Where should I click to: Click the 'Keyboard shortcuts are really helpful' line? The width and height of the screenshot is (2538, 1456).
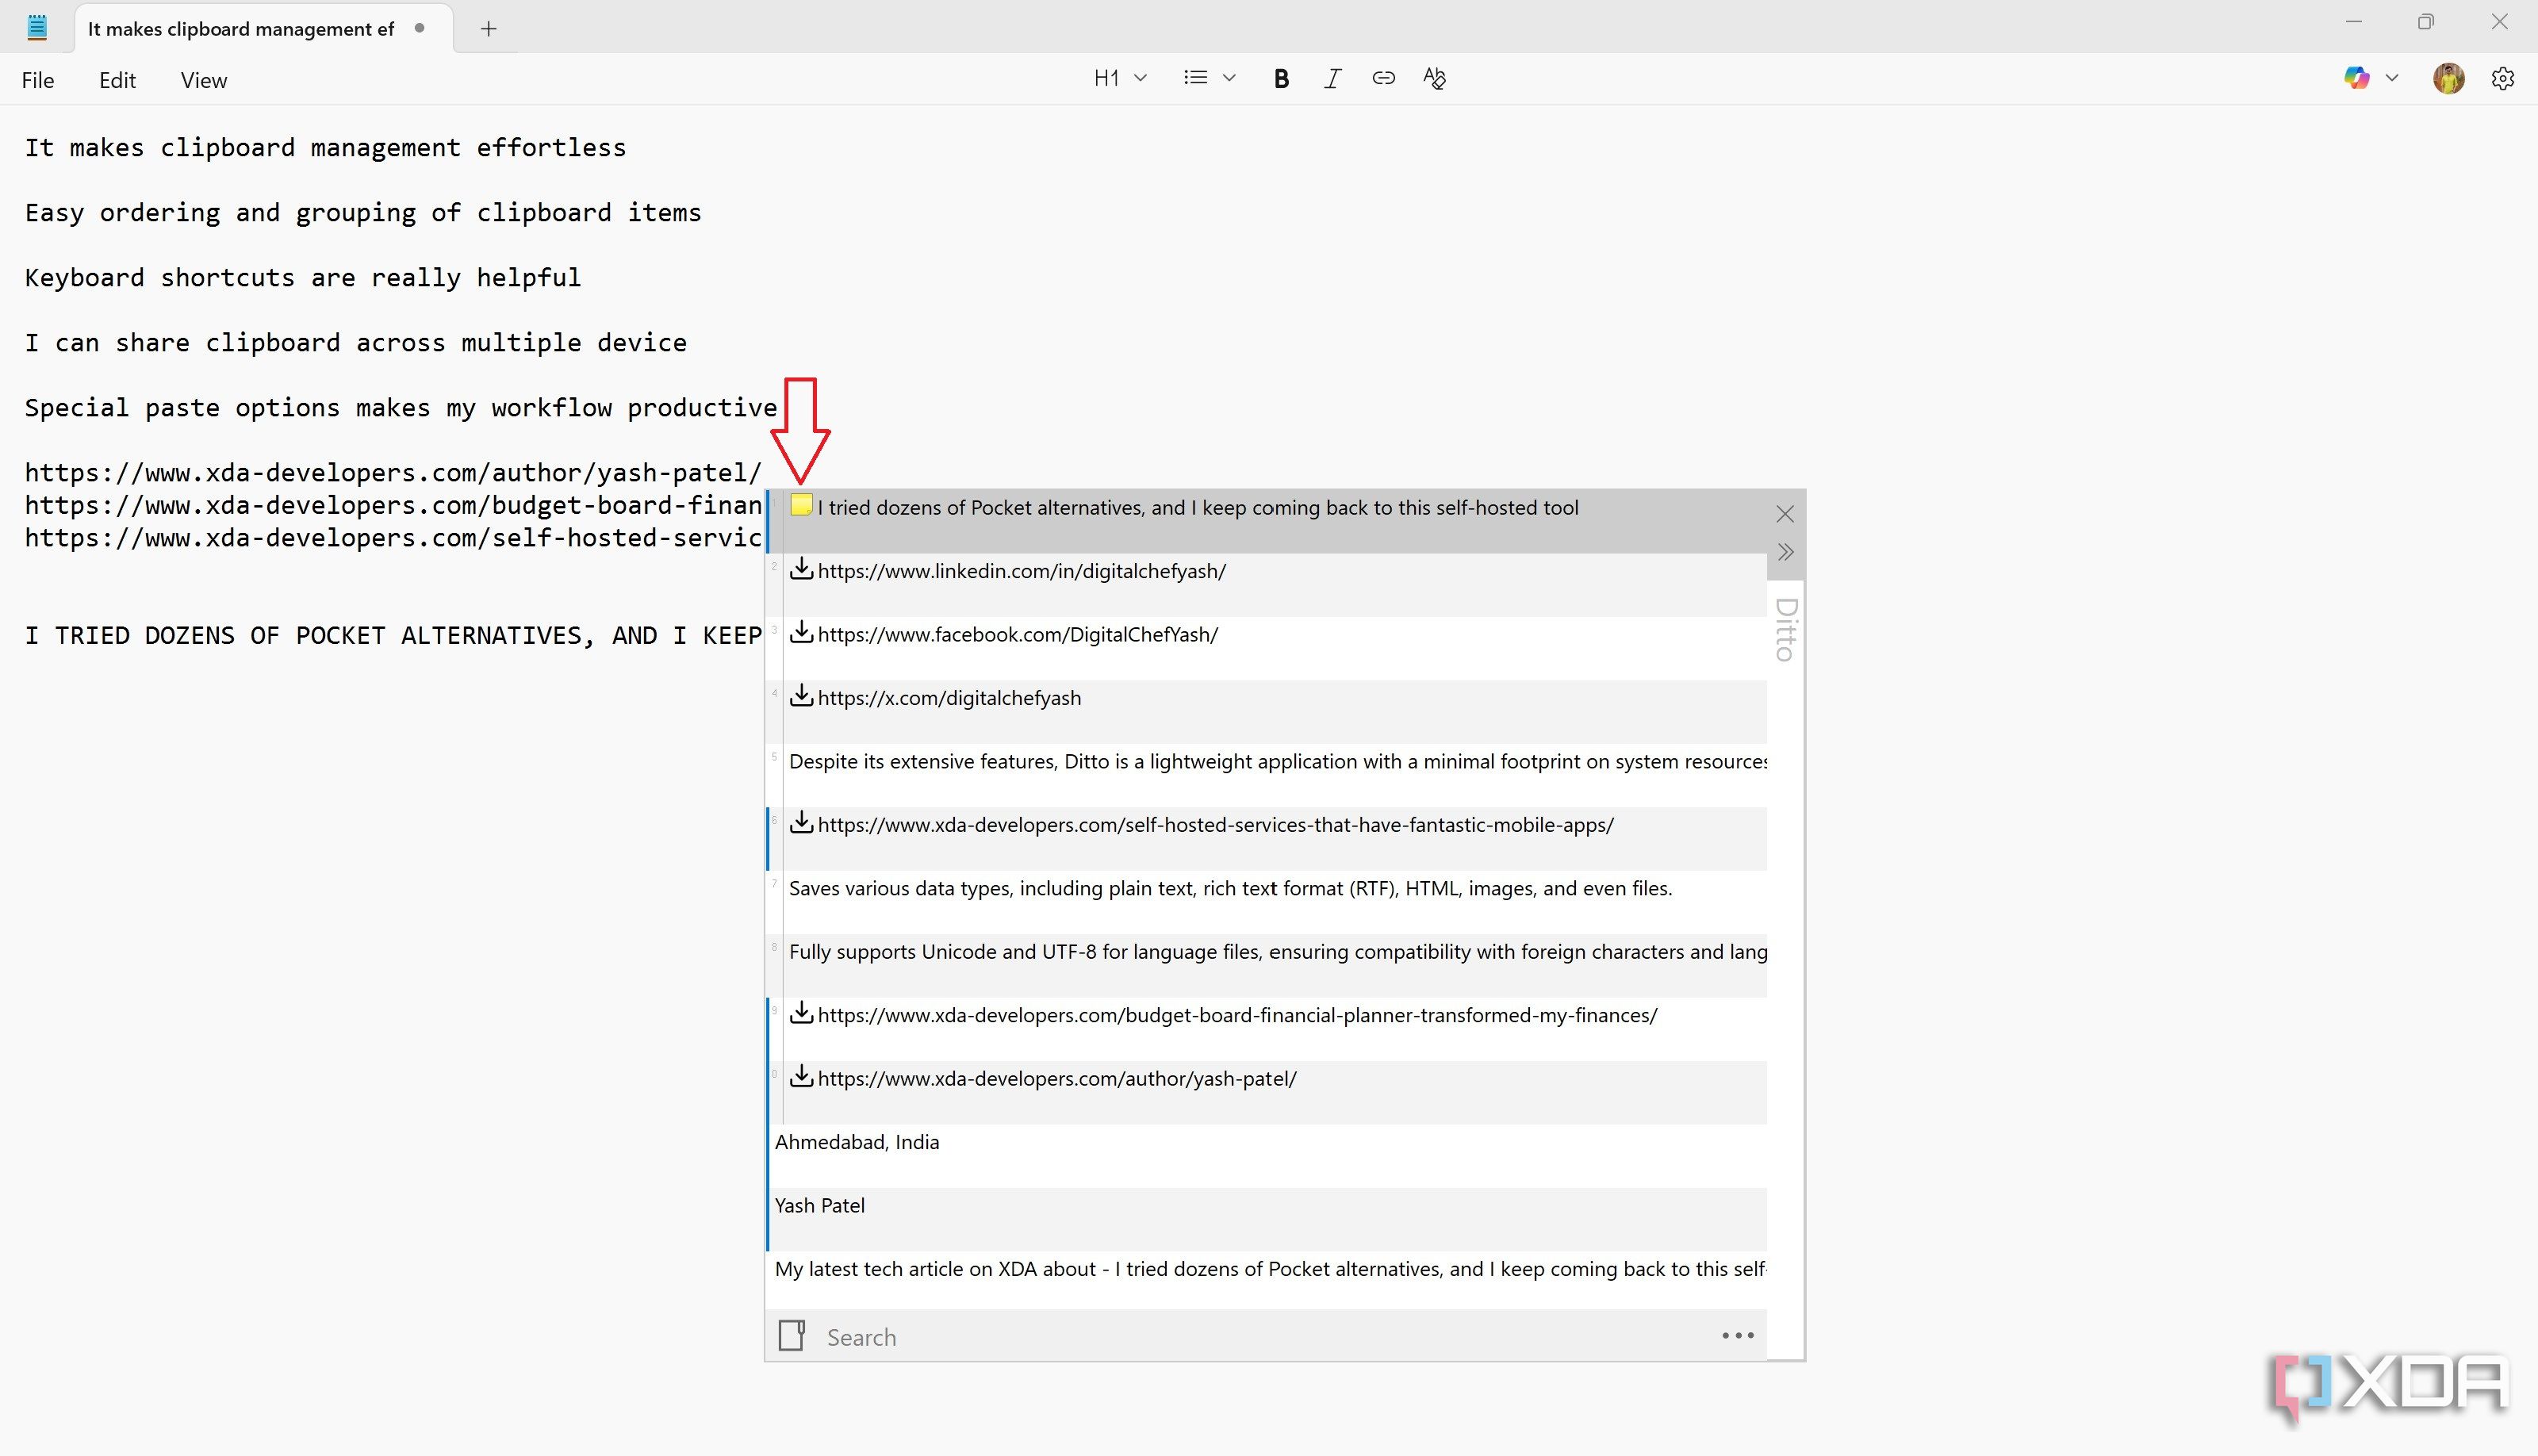tap(303, 277)
